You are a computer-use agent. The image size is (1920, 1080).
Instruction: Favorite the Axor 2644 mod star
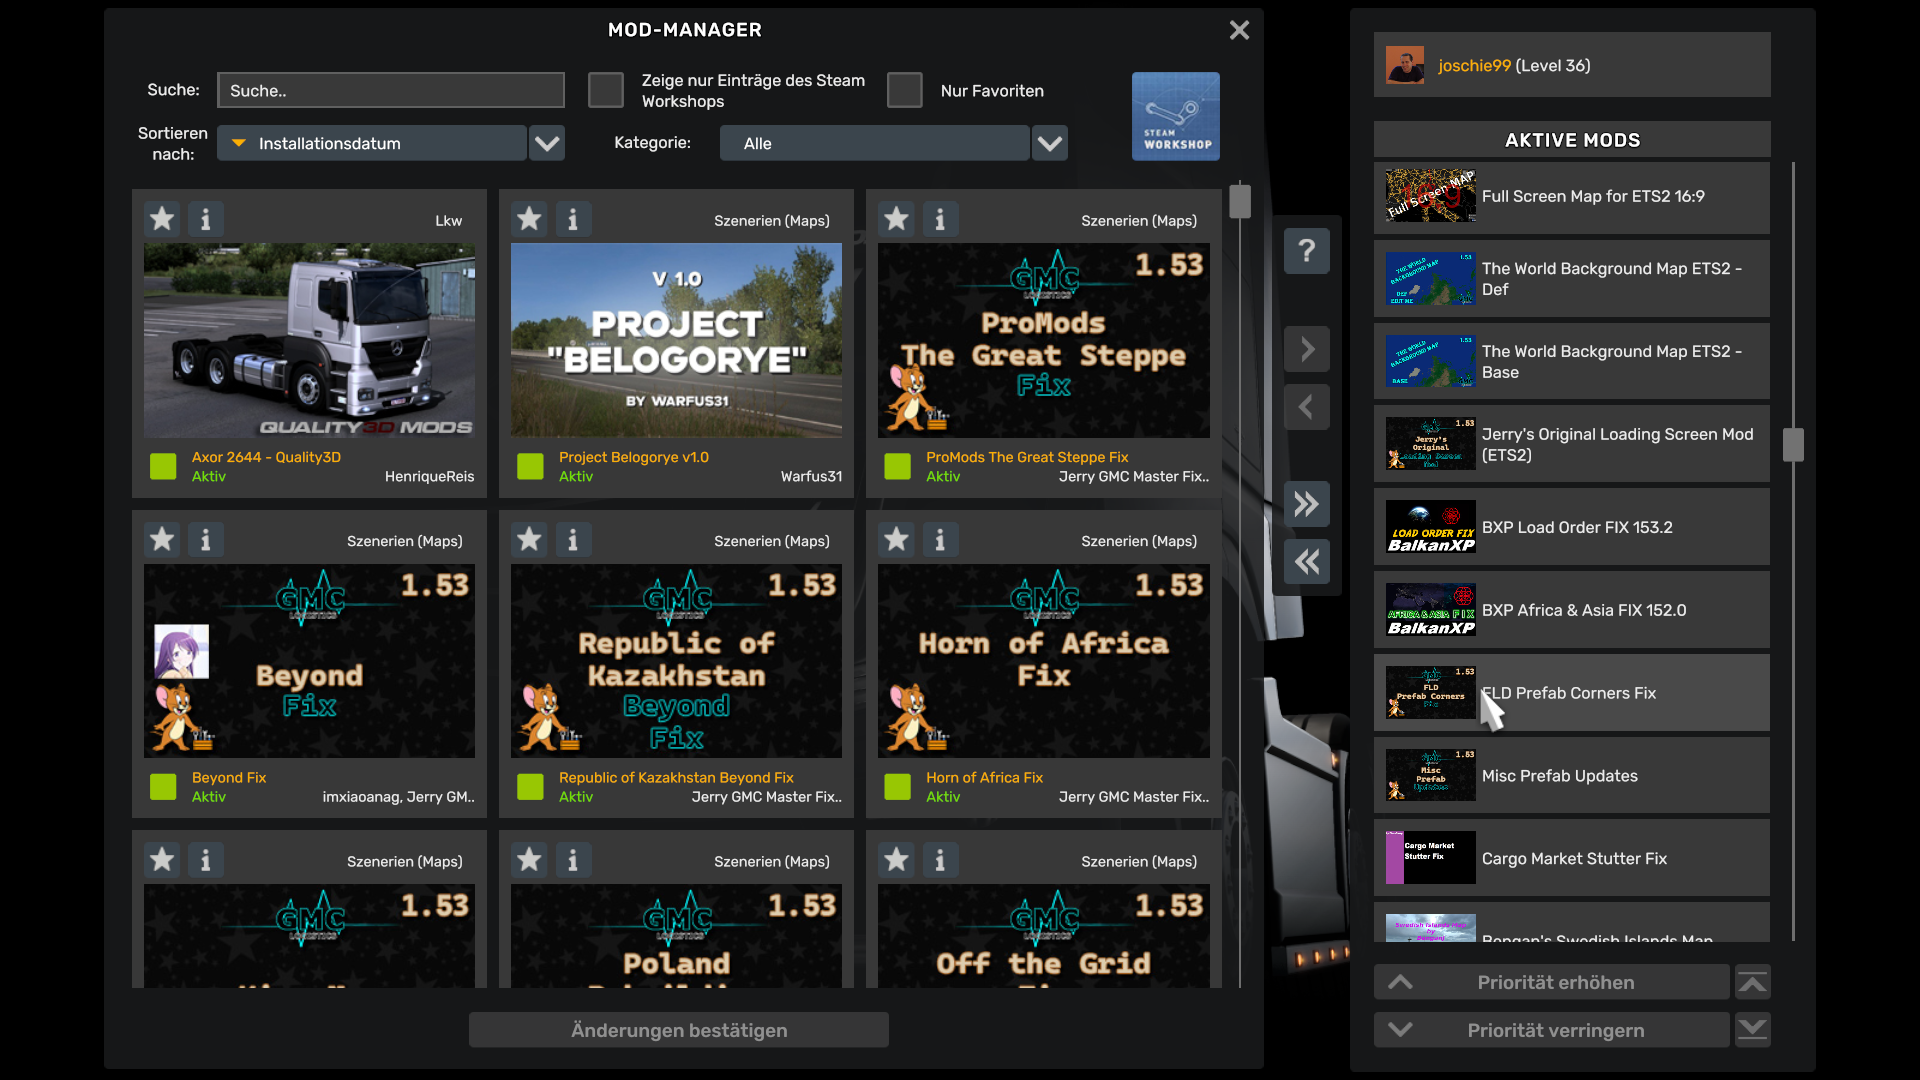click(x=162, y=219)
